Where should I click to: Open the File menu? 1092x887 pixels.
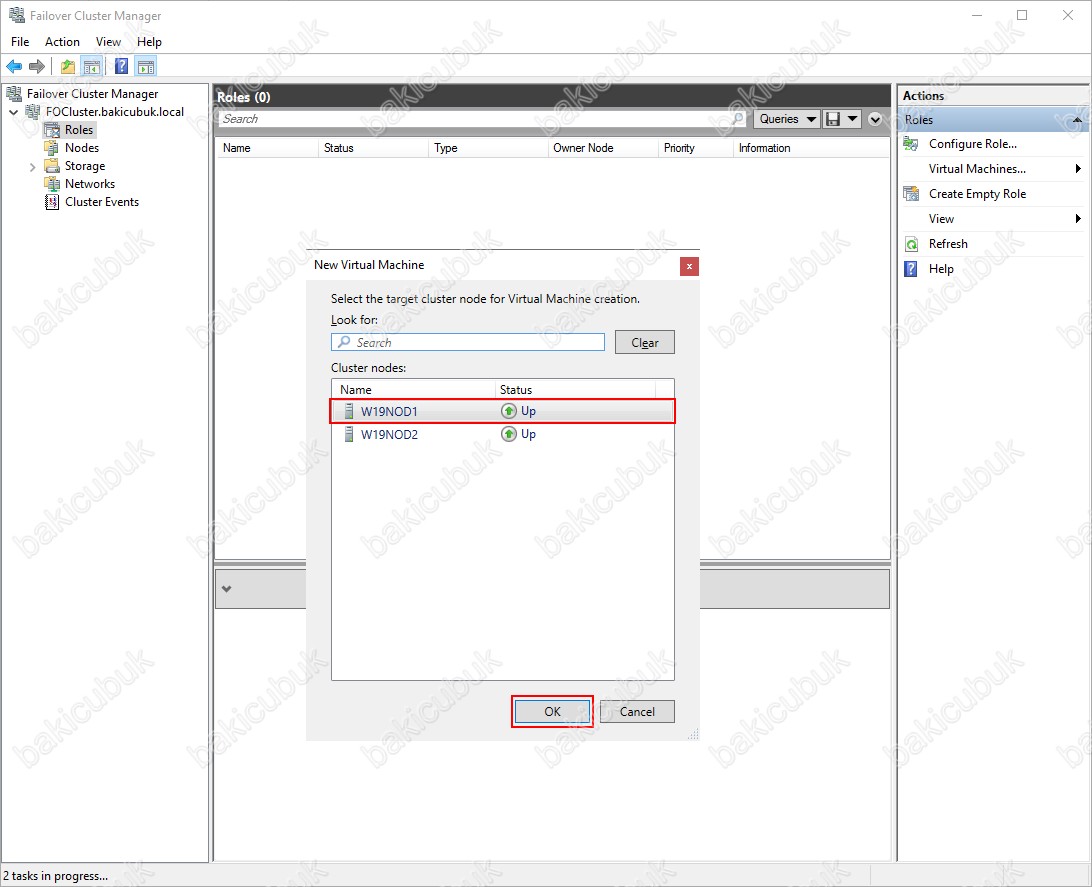coord(20,42)
